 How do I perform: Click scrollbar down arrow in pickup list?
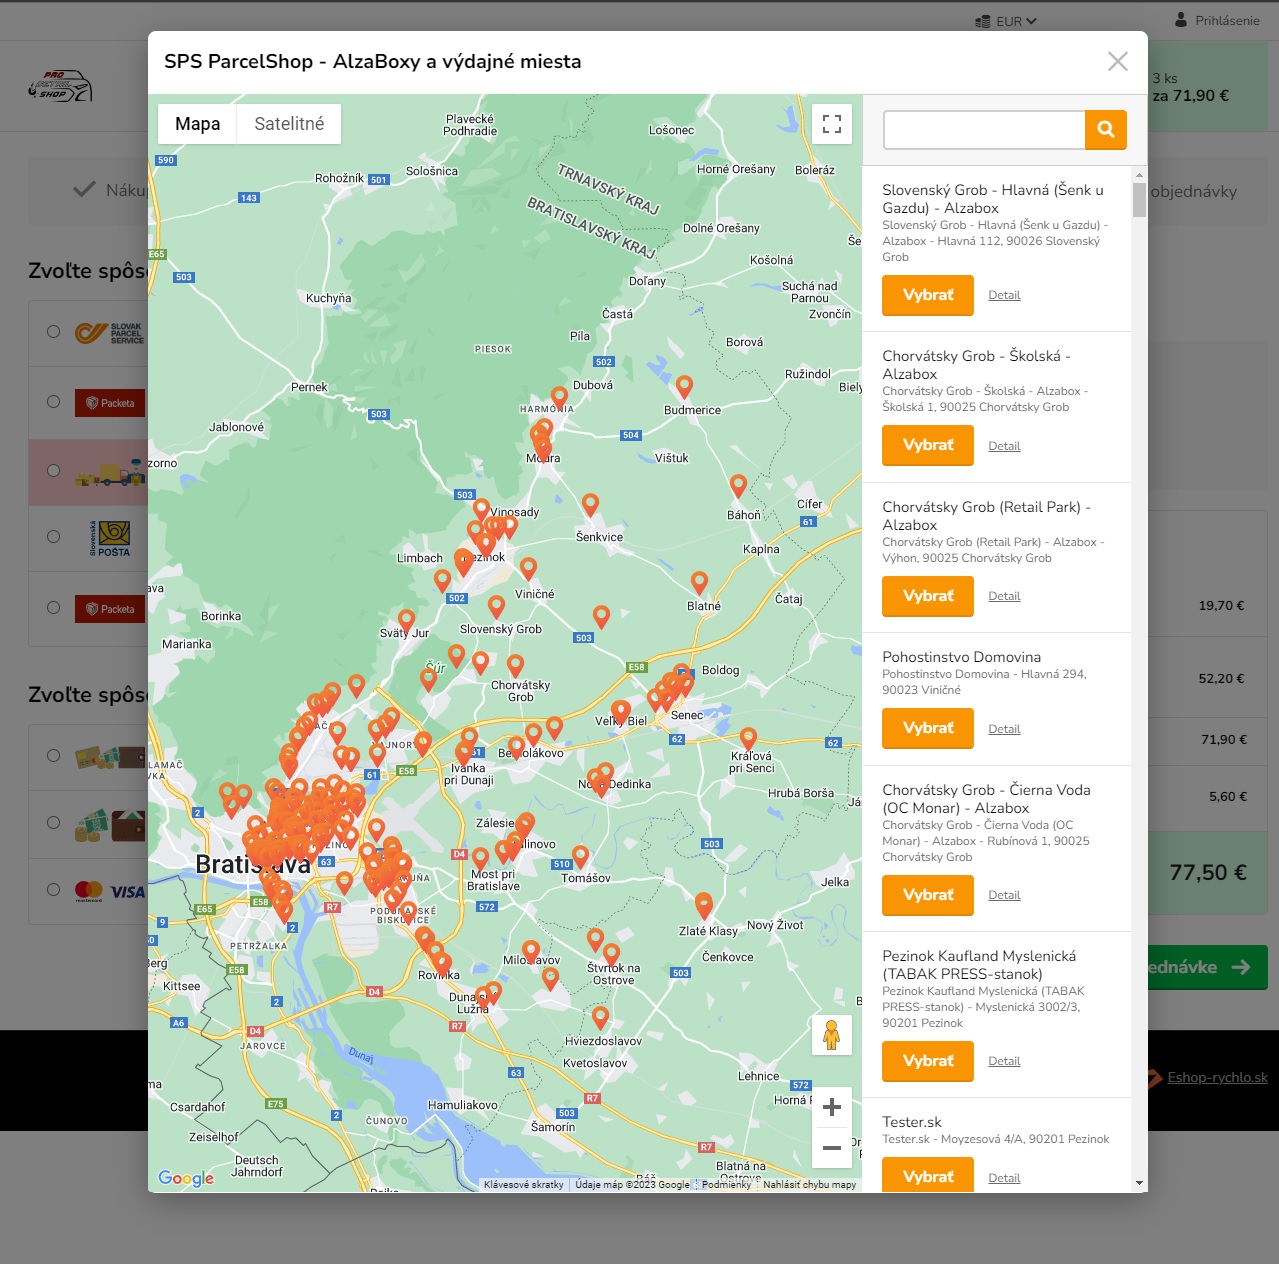tap(1139, 1184)
